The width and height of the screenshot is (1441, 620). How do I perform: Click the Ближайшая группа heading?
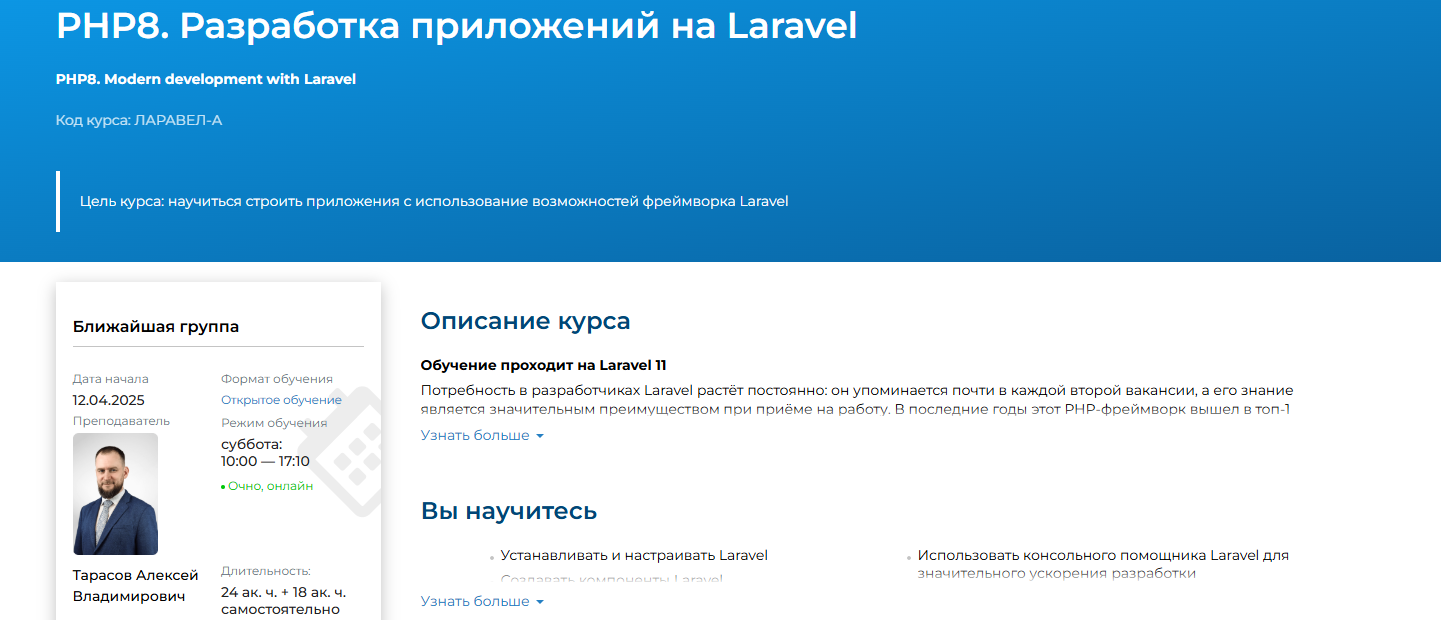[x=156, y=327]
